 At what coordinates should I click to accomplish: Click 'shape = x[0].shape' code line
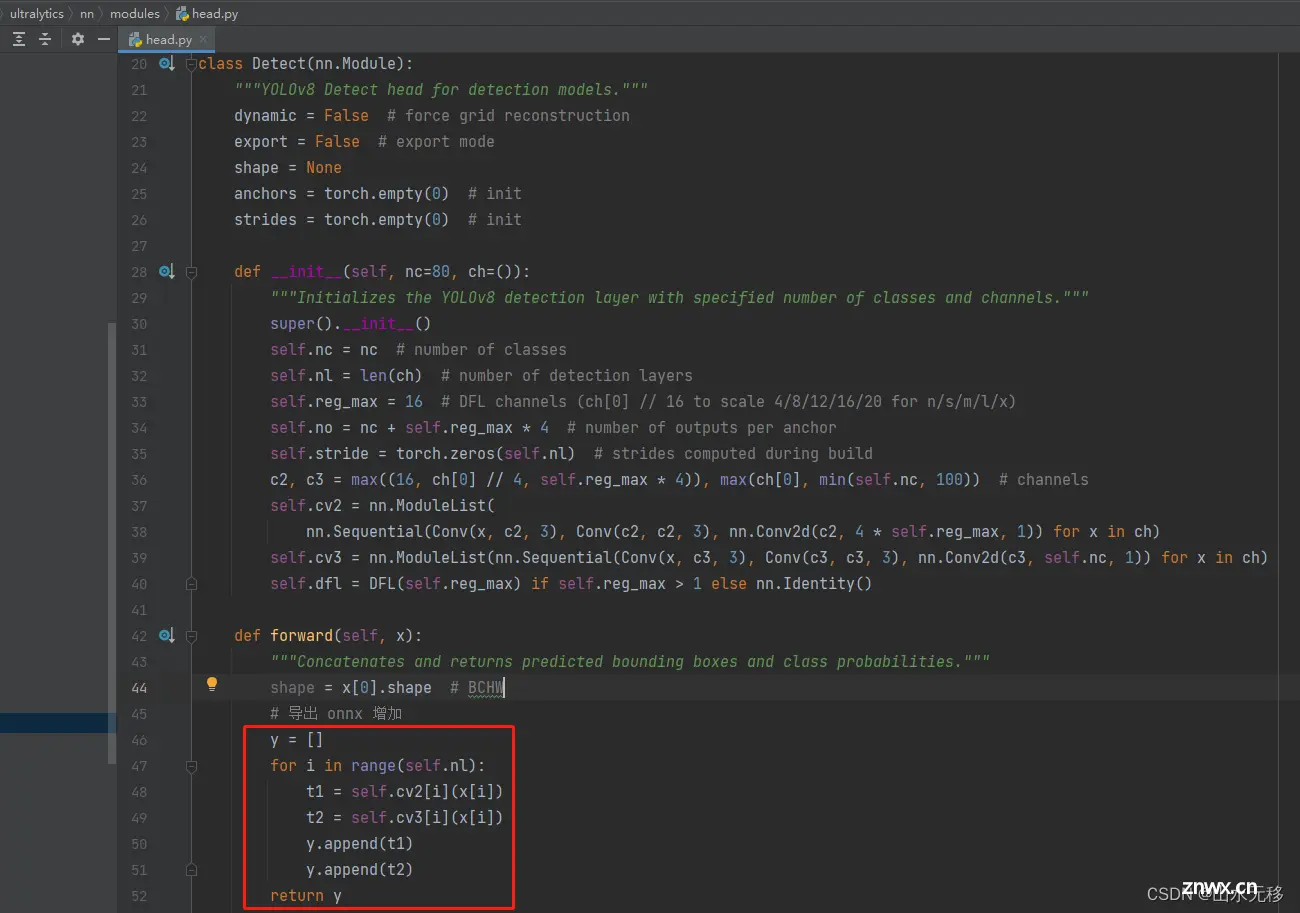pos(387,688)
